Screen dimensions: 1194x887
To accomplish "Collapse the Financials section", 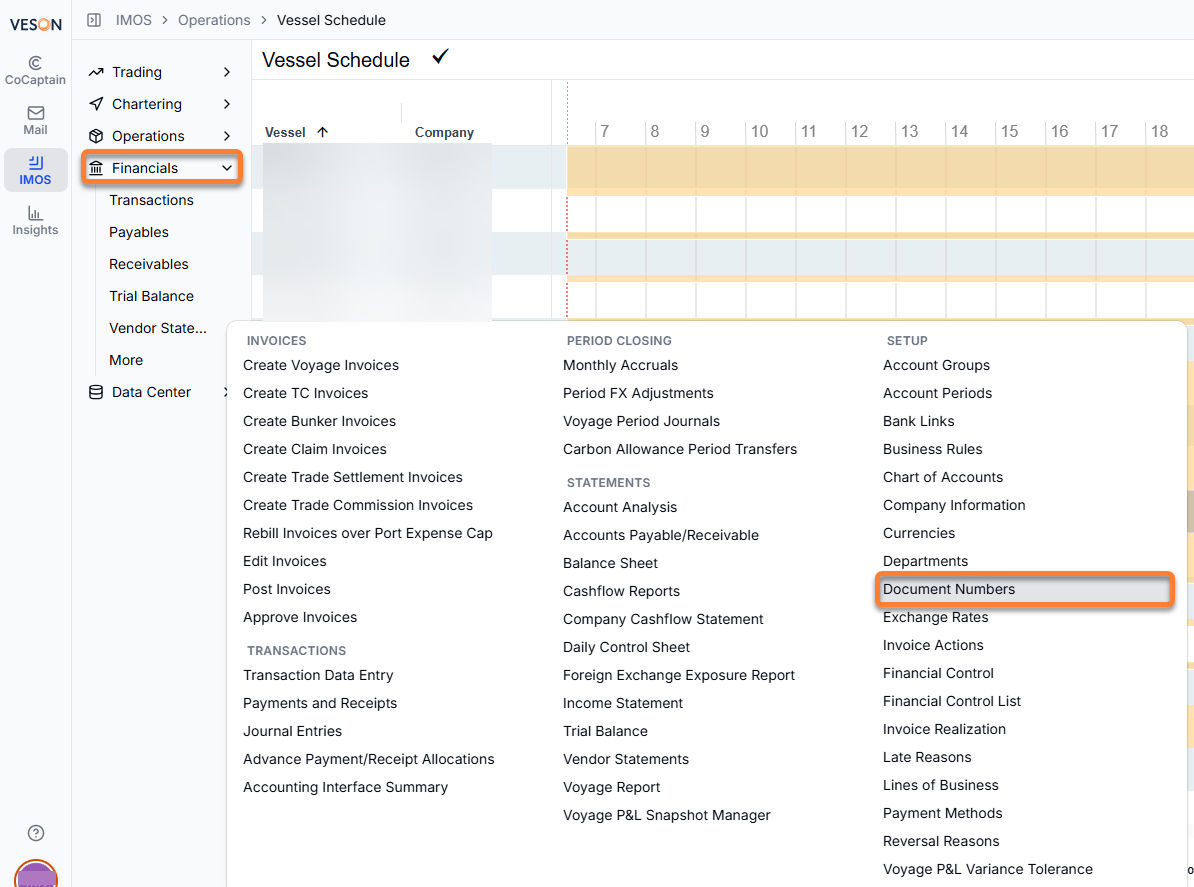I will pyautogui.click(x=161, y=168).
